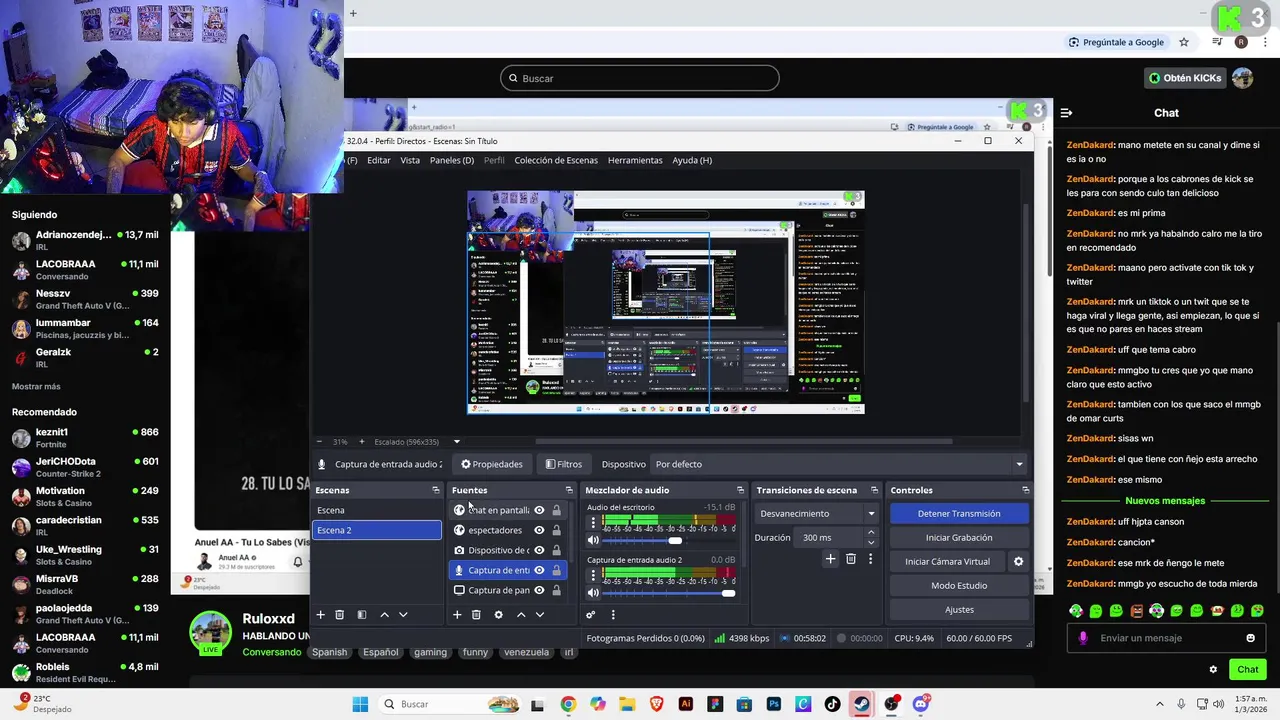
Task: Open Kick chat settings gear icon
Action: pyautogui.click(x=1213, y=670)
